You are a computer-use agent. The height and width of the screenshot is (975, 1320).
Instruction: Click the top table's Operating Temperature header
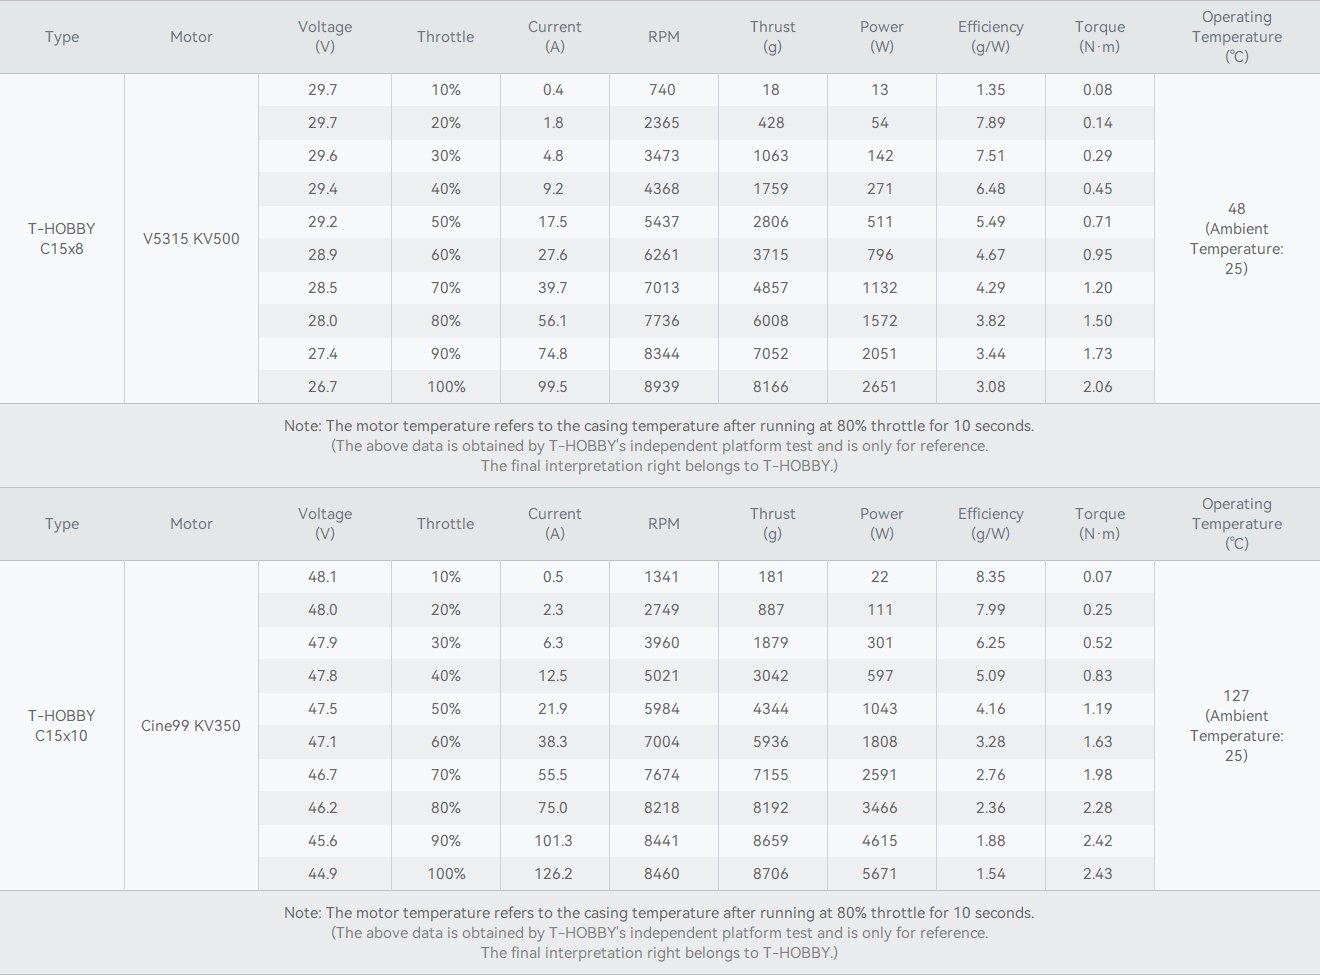pos(1237,37)
